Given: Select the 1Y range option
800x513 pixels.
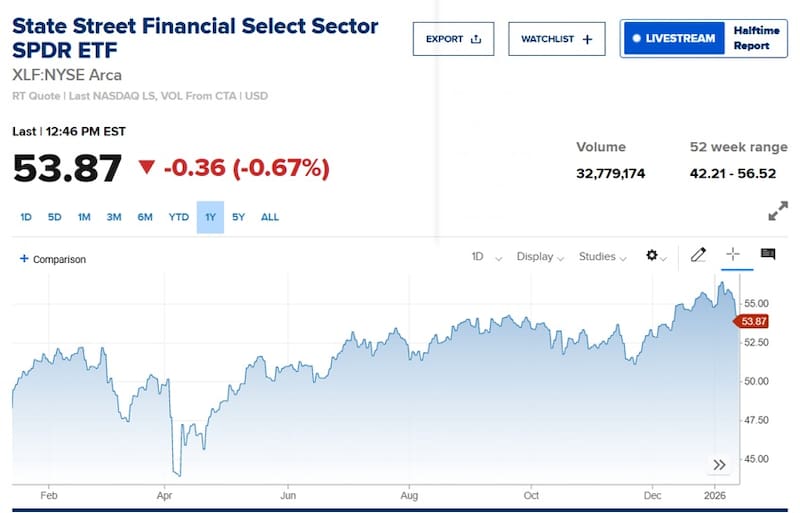Looking at the screenshot, I should (x=210, y=217).
